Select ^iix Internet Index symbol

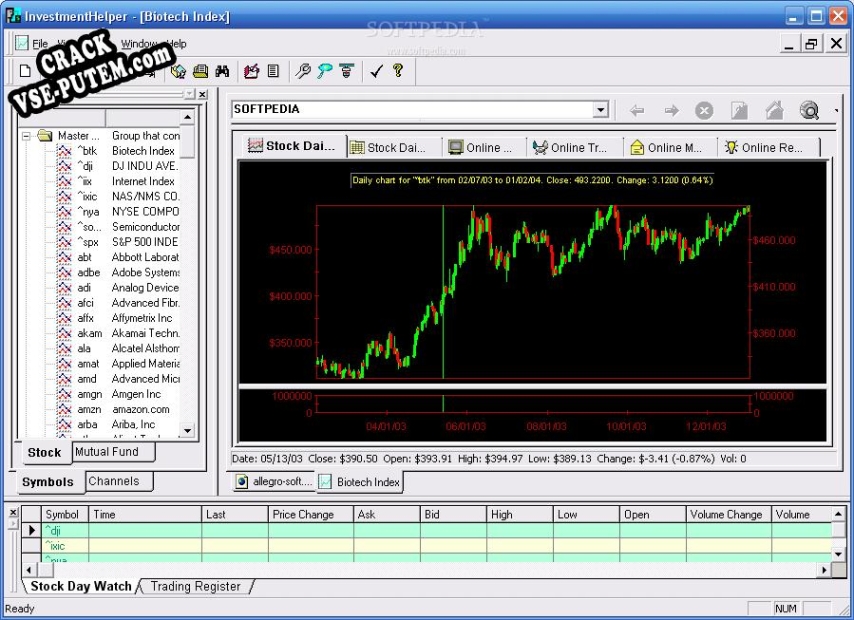[117, 181]
